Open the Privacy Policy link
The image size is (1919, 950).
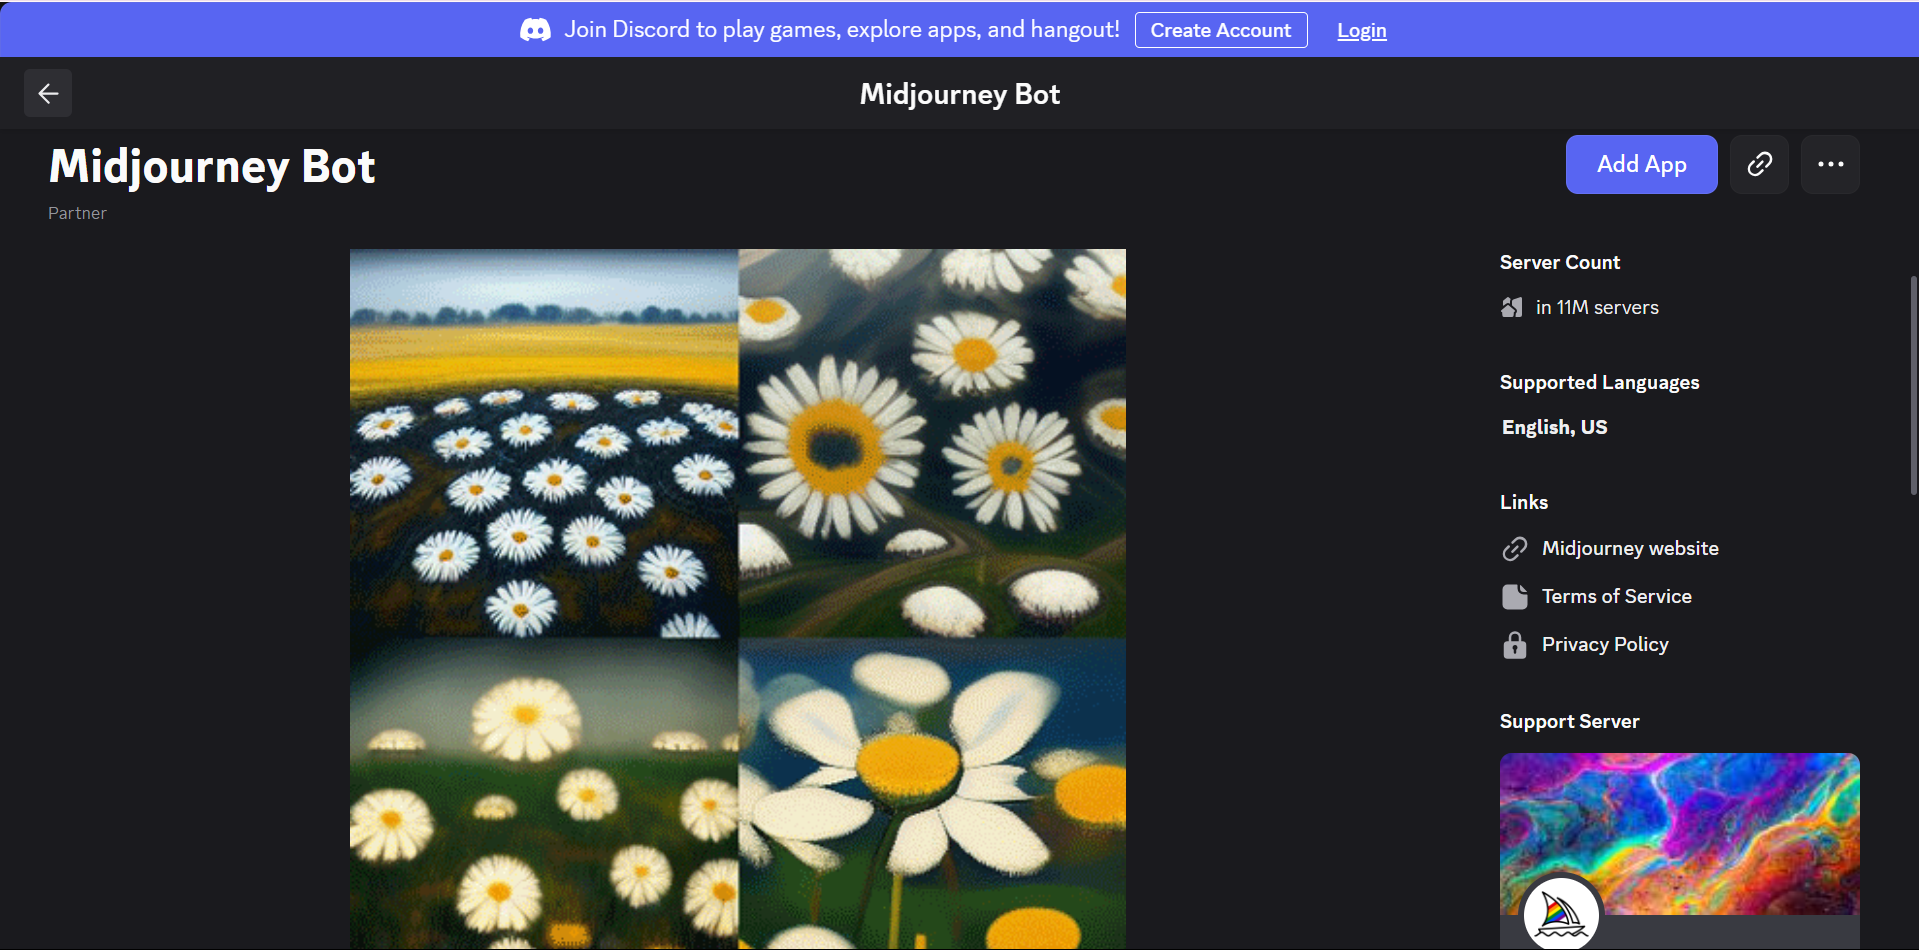point(1603,645)
